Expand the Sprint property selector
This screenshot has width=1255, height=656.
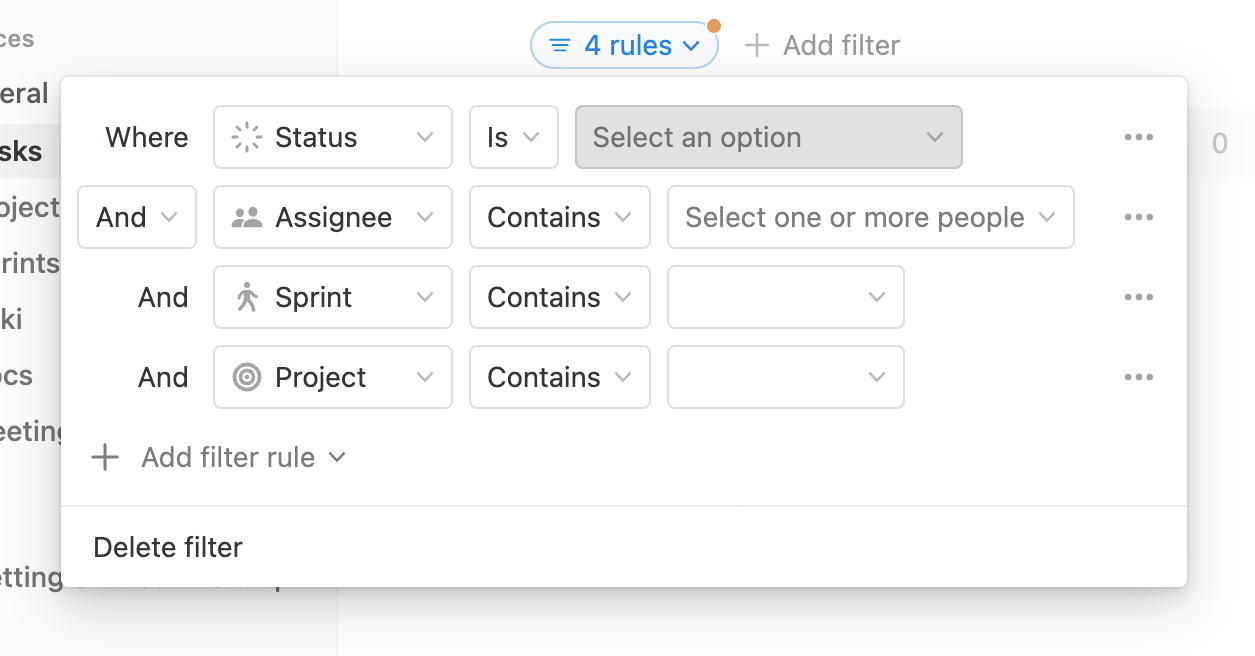pos(332,298)
